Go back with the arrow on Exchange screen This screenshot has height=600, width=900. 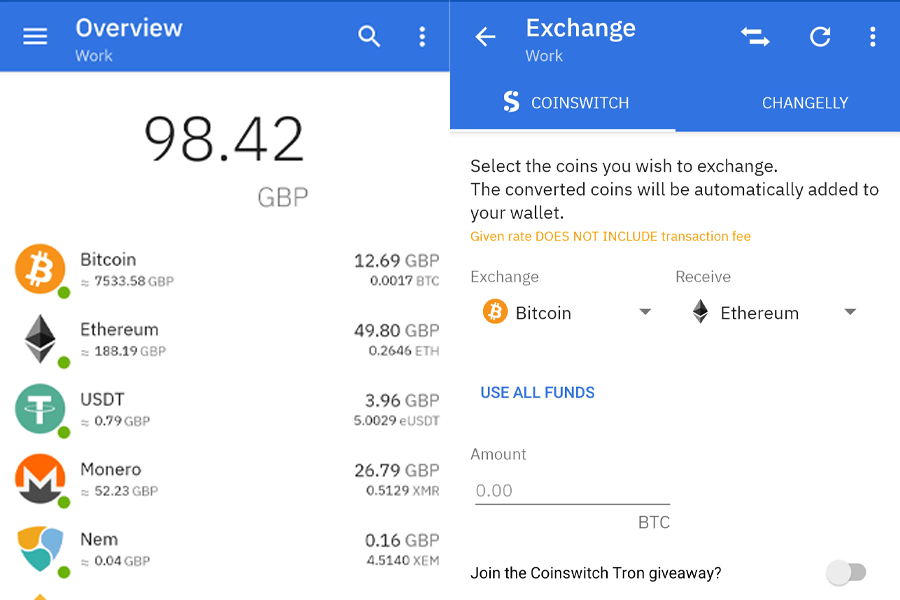pos(485,36)
